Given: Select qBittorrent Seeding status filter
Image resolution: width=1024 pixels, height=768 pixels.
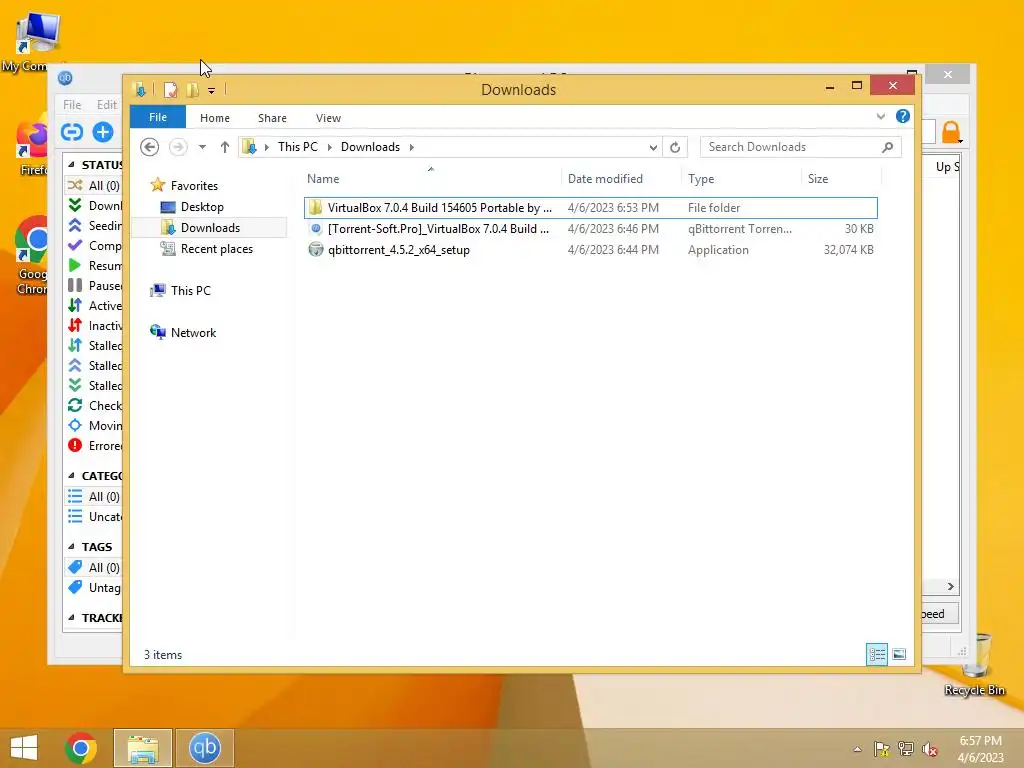Looking at the screenshot, I should 94,225.
